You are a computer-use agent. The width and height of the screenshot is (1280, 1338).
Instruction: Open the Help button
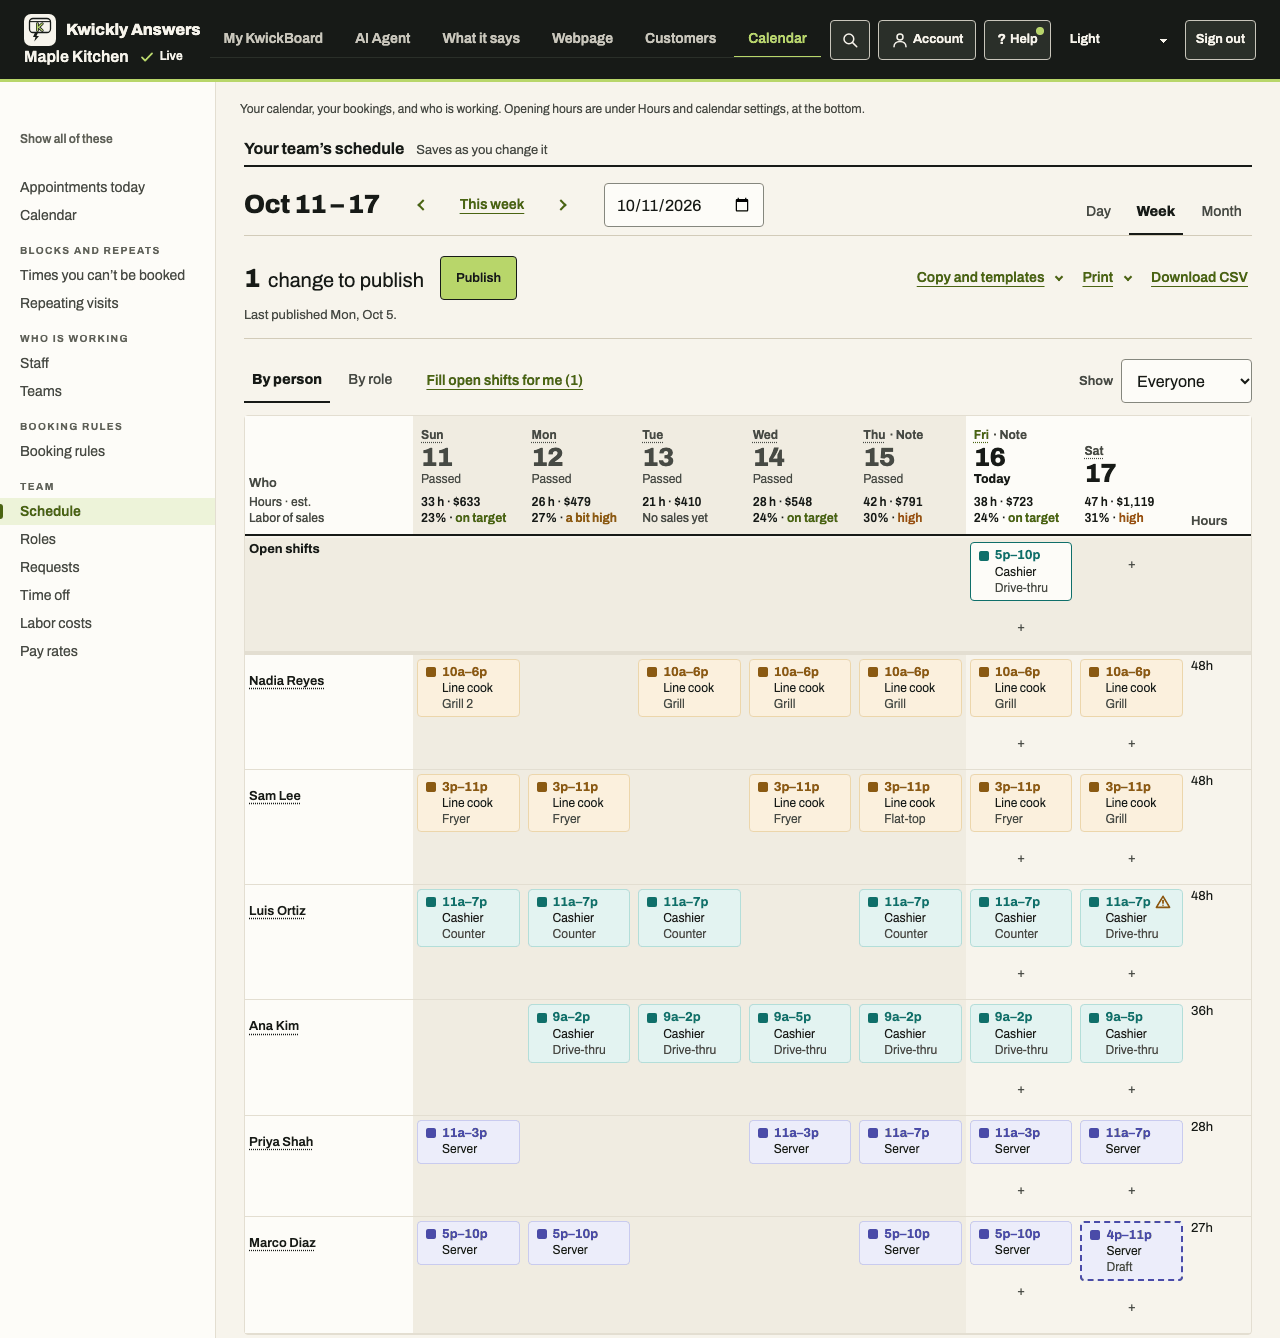coord(1017,40)
